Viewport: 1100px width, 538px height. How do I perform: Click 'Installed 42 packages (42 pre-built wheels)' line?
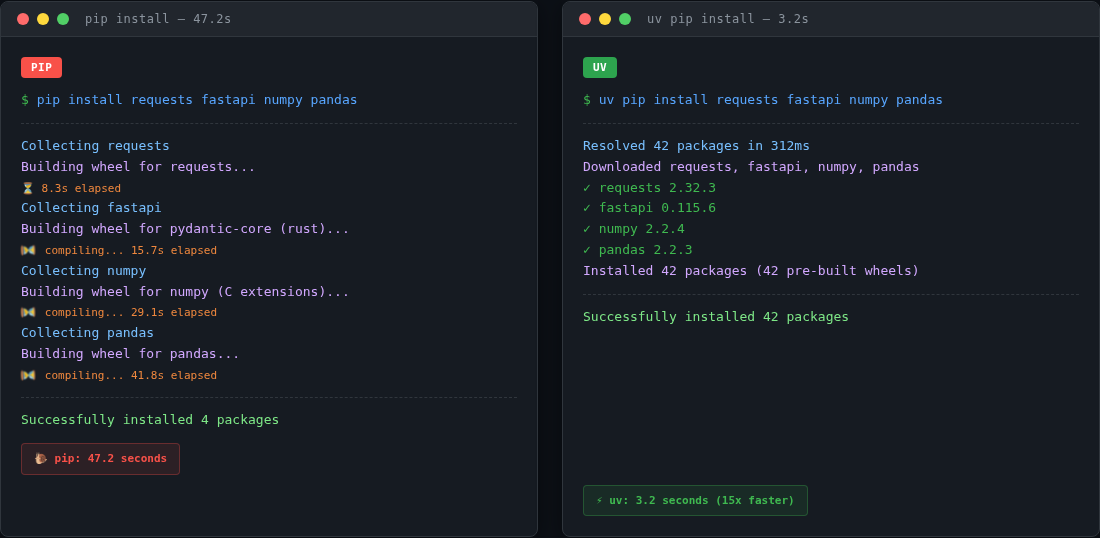pyautogui.click(x=751, y=270)
